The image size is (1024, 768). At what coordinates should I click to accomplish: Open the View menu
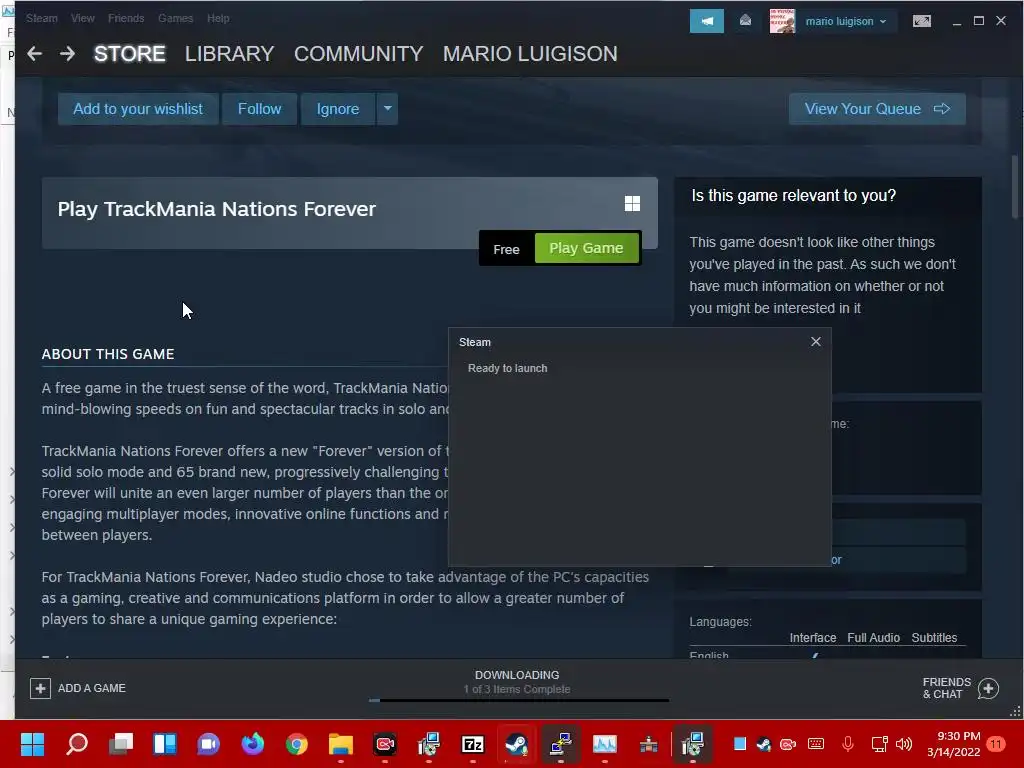coord(82,18)
